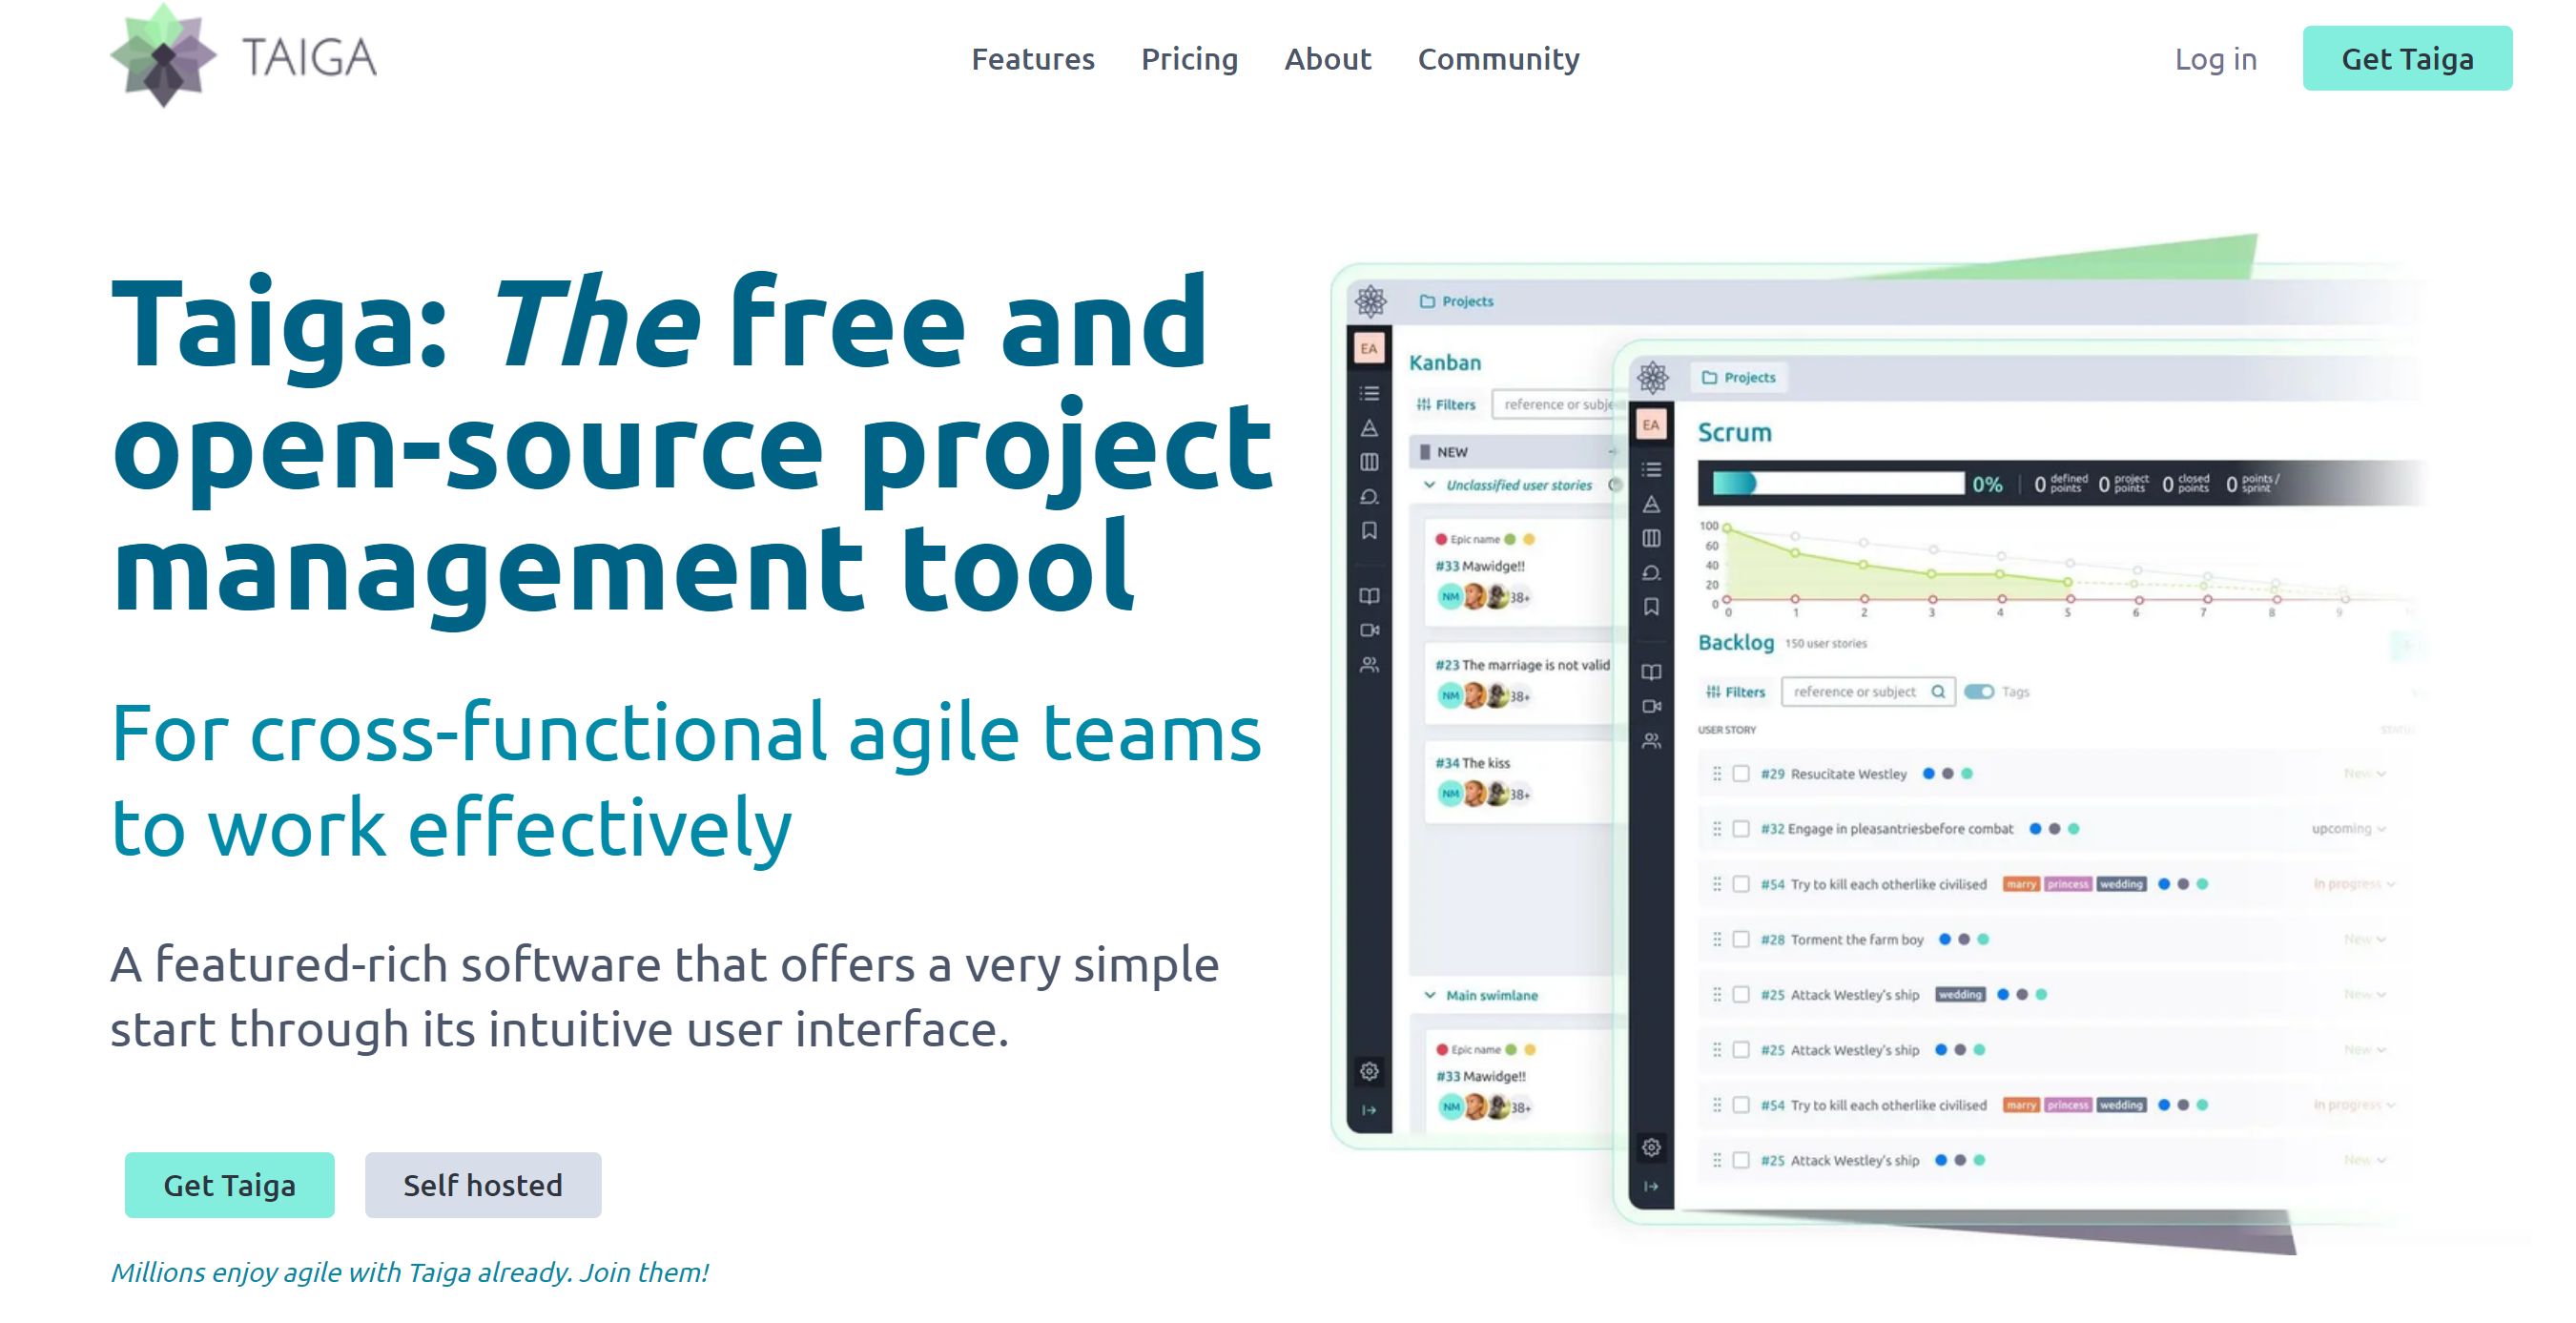This screenshot has width=2576, height=1323.
Task: Click the Scrum sprint progress bar
Action: [1838, 483]
